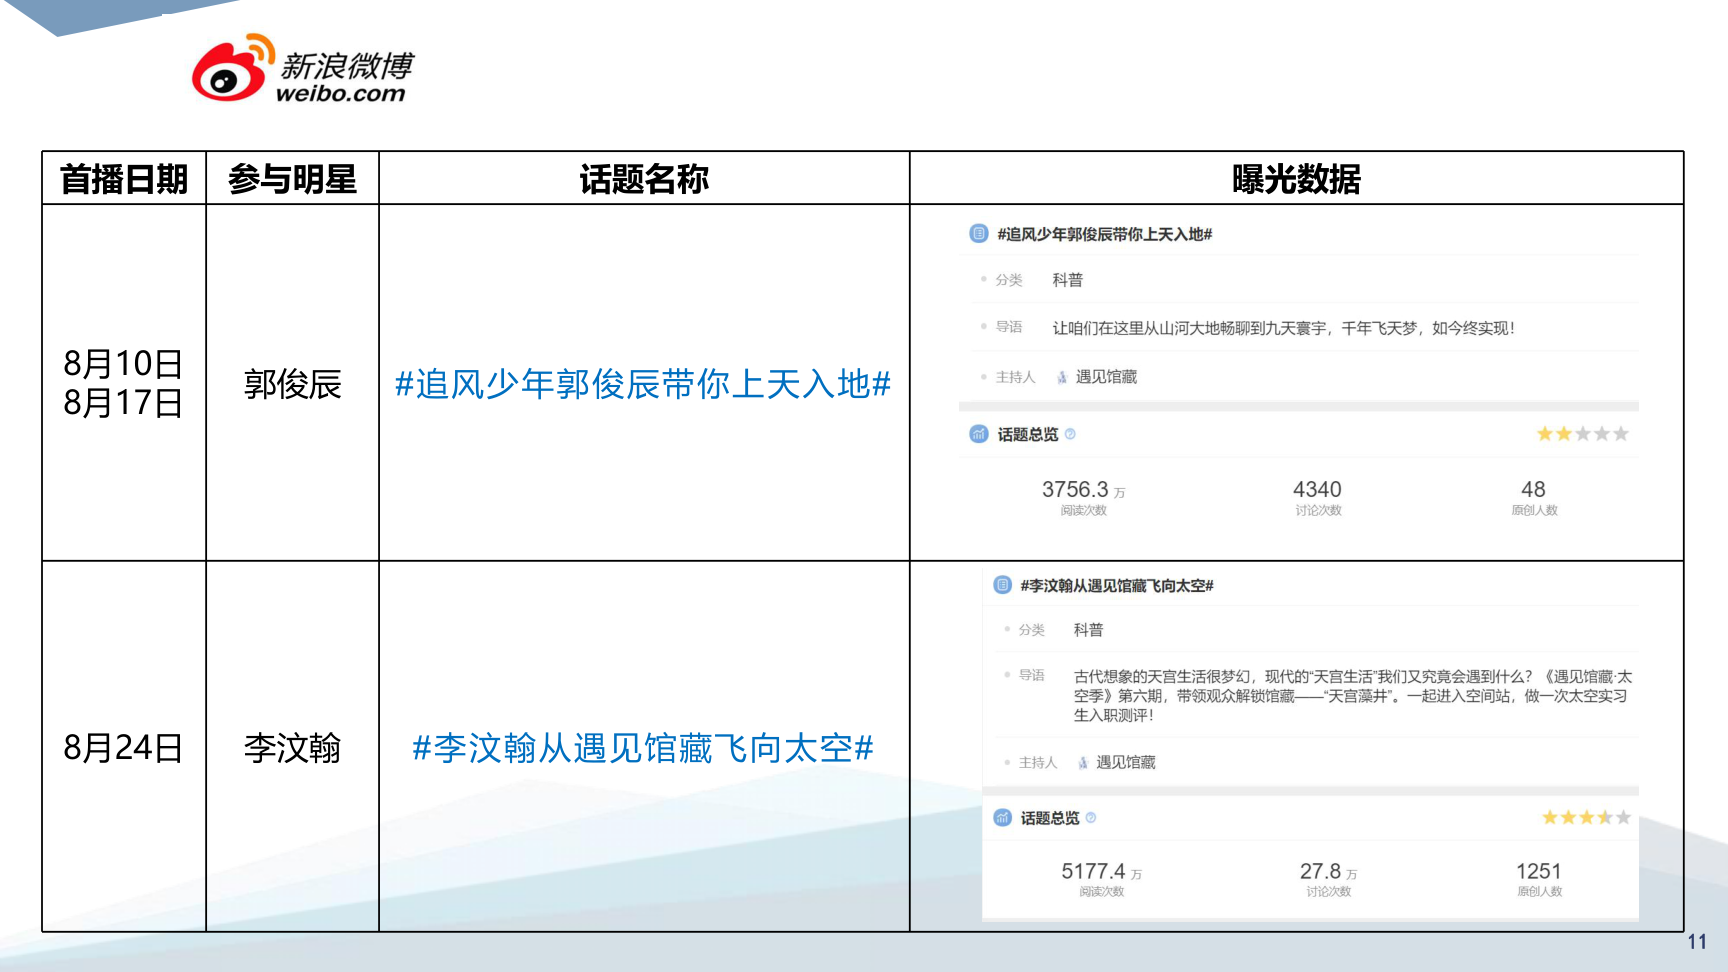Click the 5177.4万 read count
The height and width of the screenshot is (972, 1728).
pos(1101,872)
